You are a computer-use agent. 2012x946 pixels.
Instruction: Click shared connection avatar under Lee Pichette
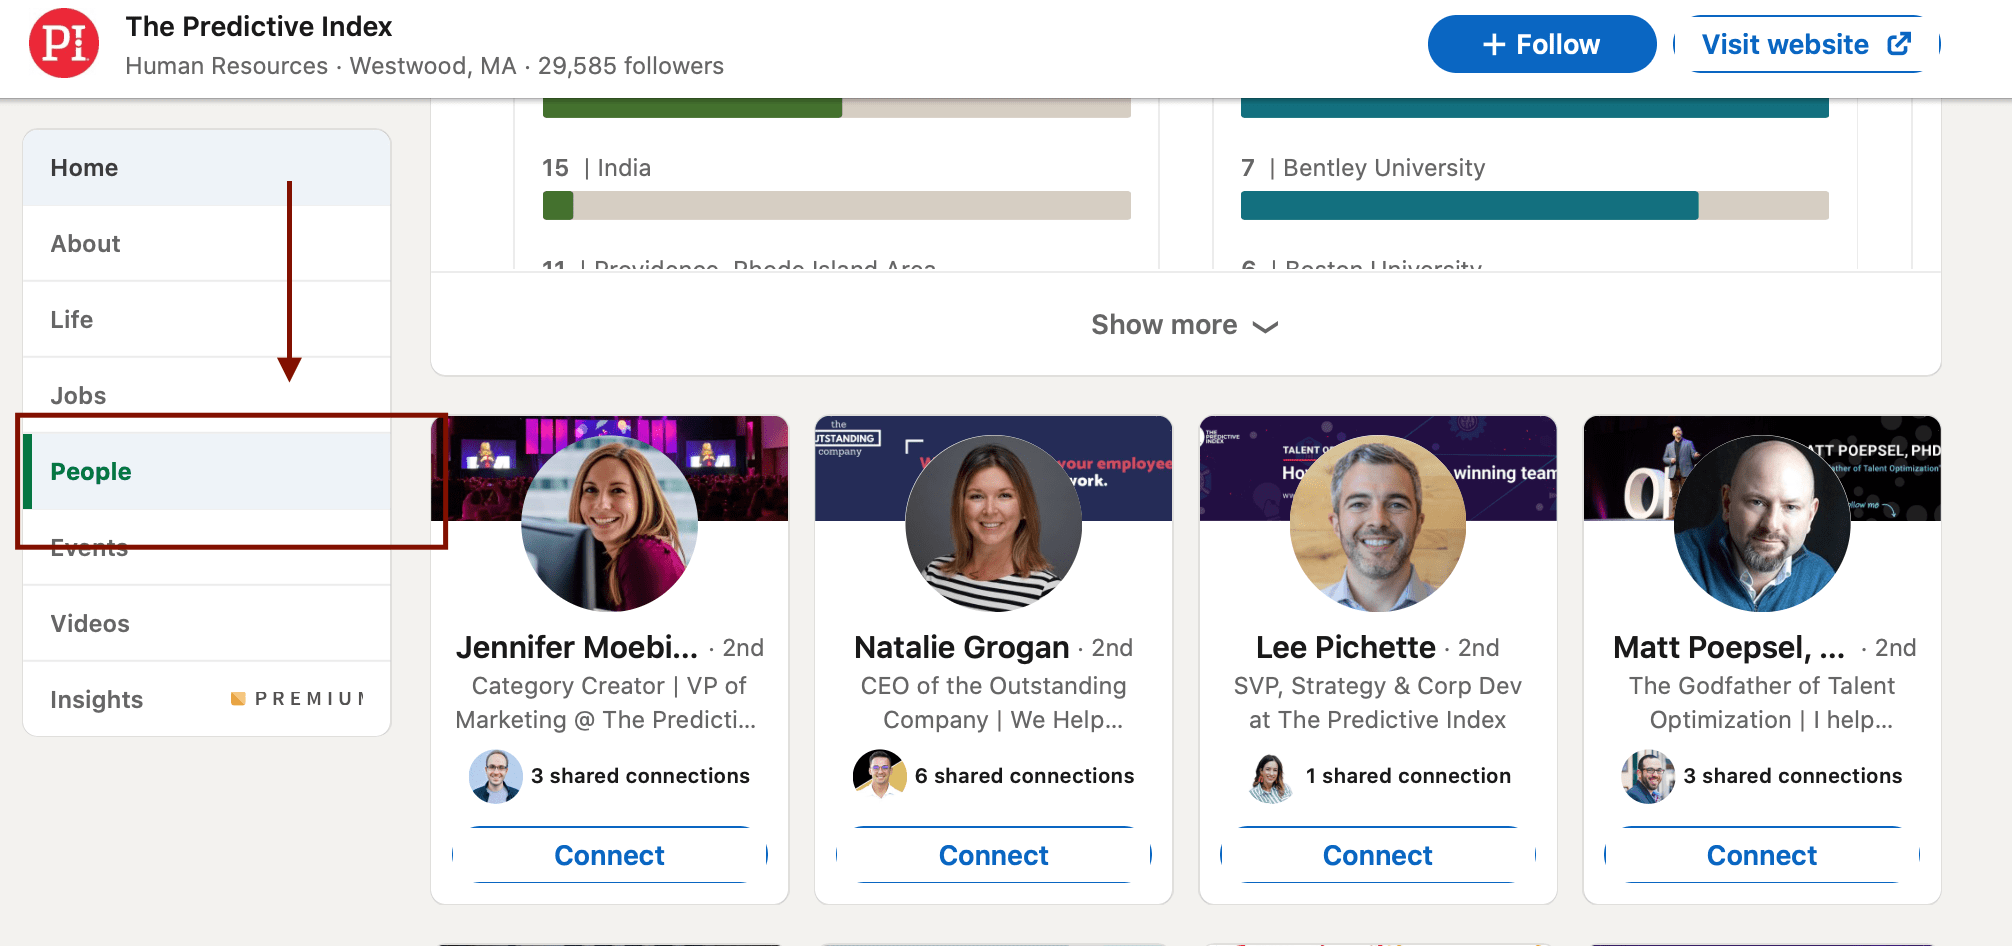pos(1271,776)
